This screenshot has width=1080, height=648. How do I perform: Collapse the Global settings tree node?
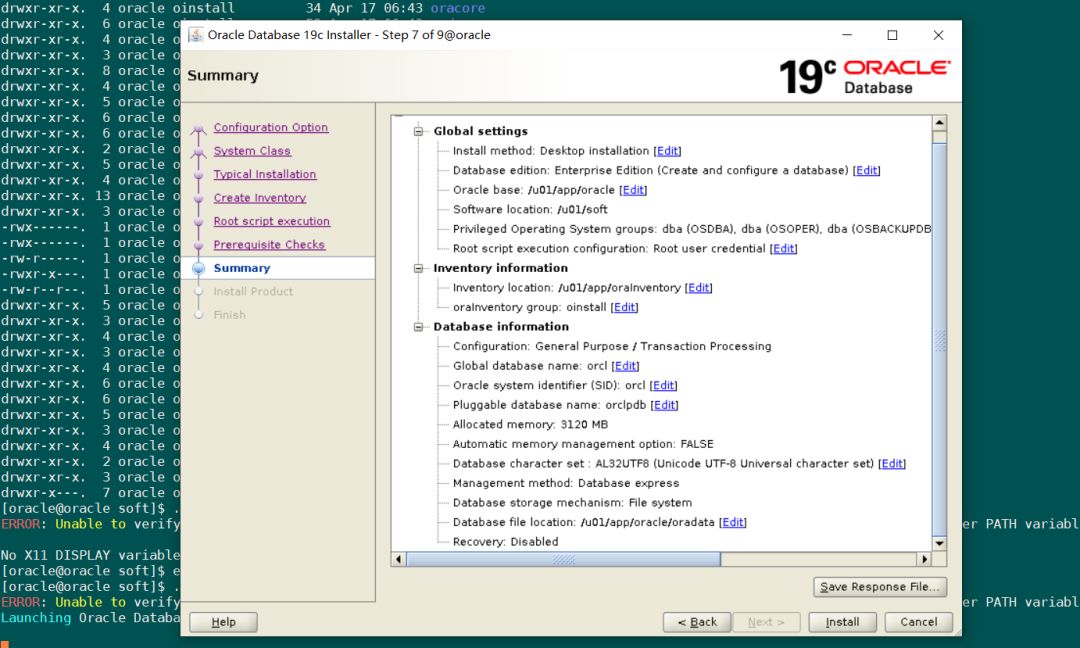(x=418, y=131)
